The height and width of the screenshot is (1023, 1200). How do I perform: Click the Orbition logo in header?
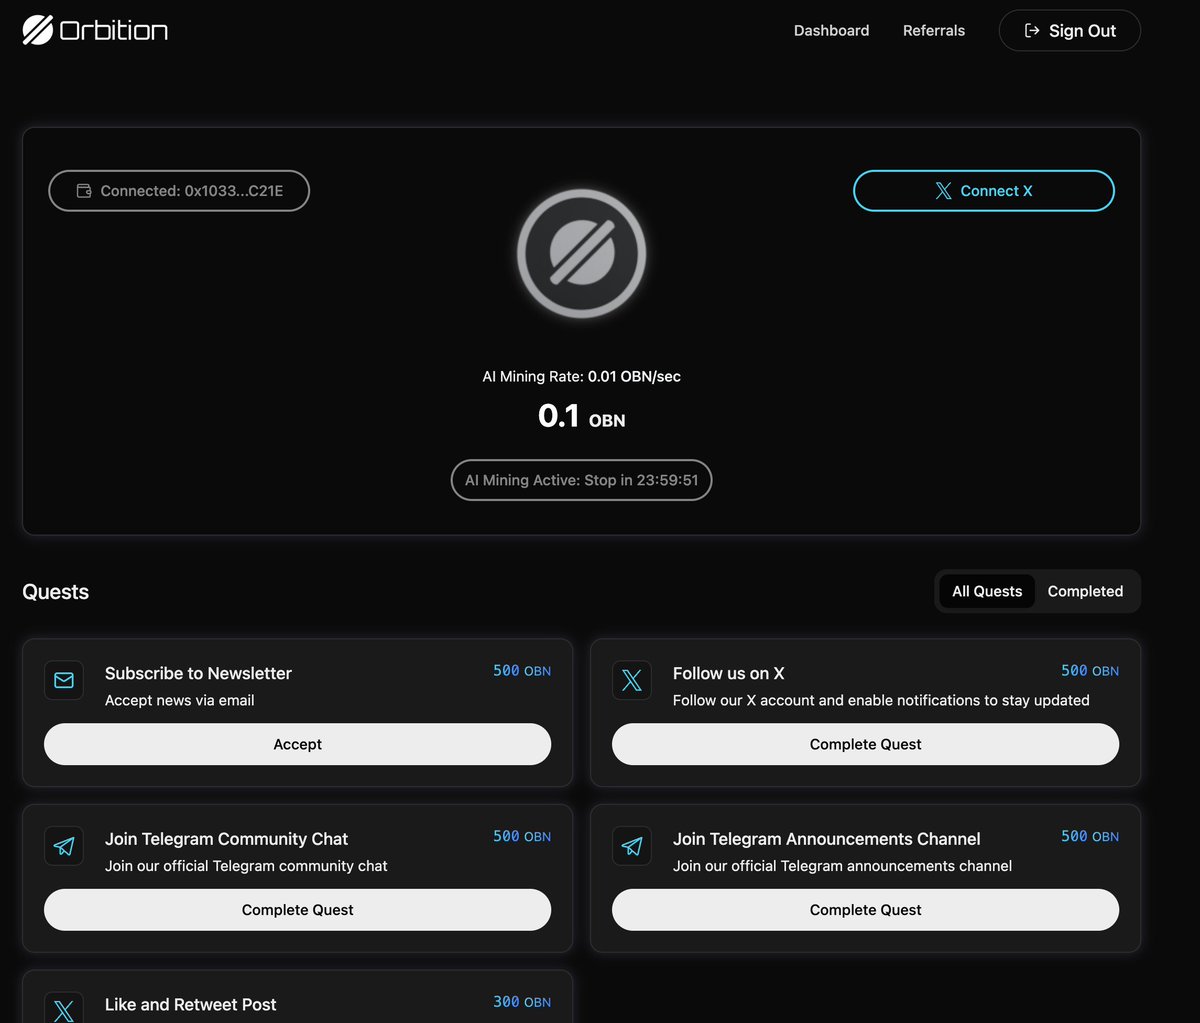tap(95, 31)
